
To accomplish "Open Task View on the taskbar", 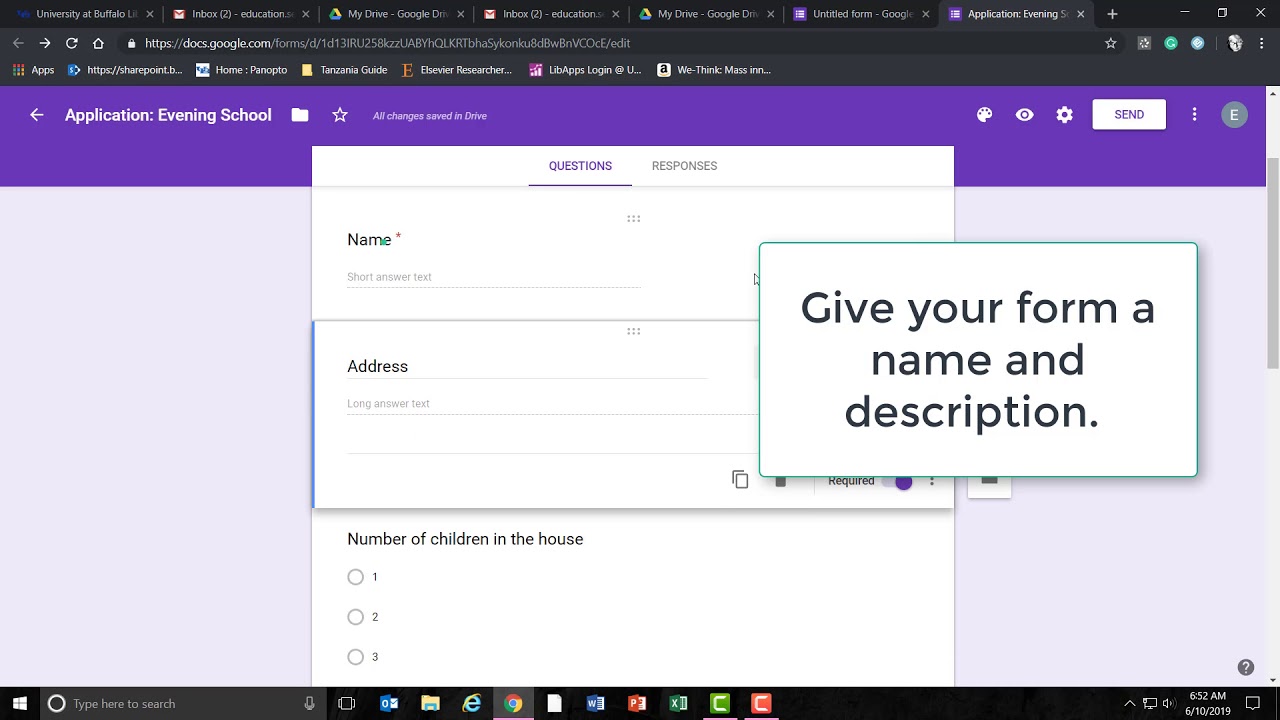I will pos(346,703).
